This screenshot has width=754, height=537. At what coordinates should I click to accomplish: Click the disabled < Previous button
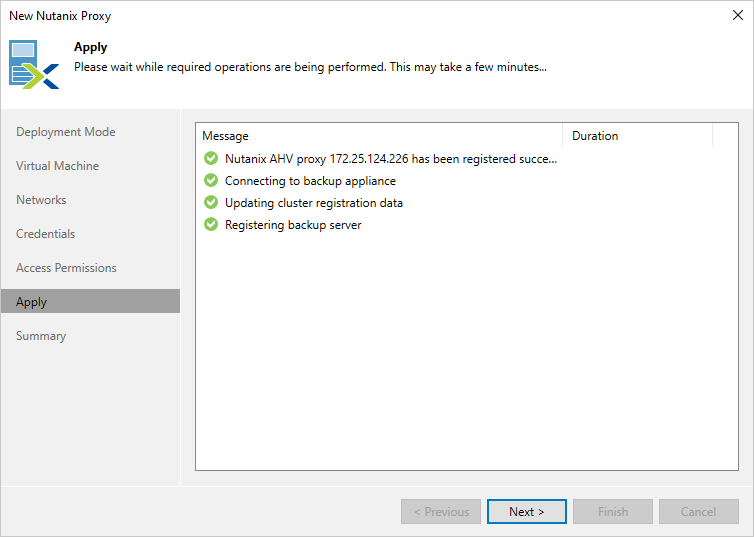point(441,512)
